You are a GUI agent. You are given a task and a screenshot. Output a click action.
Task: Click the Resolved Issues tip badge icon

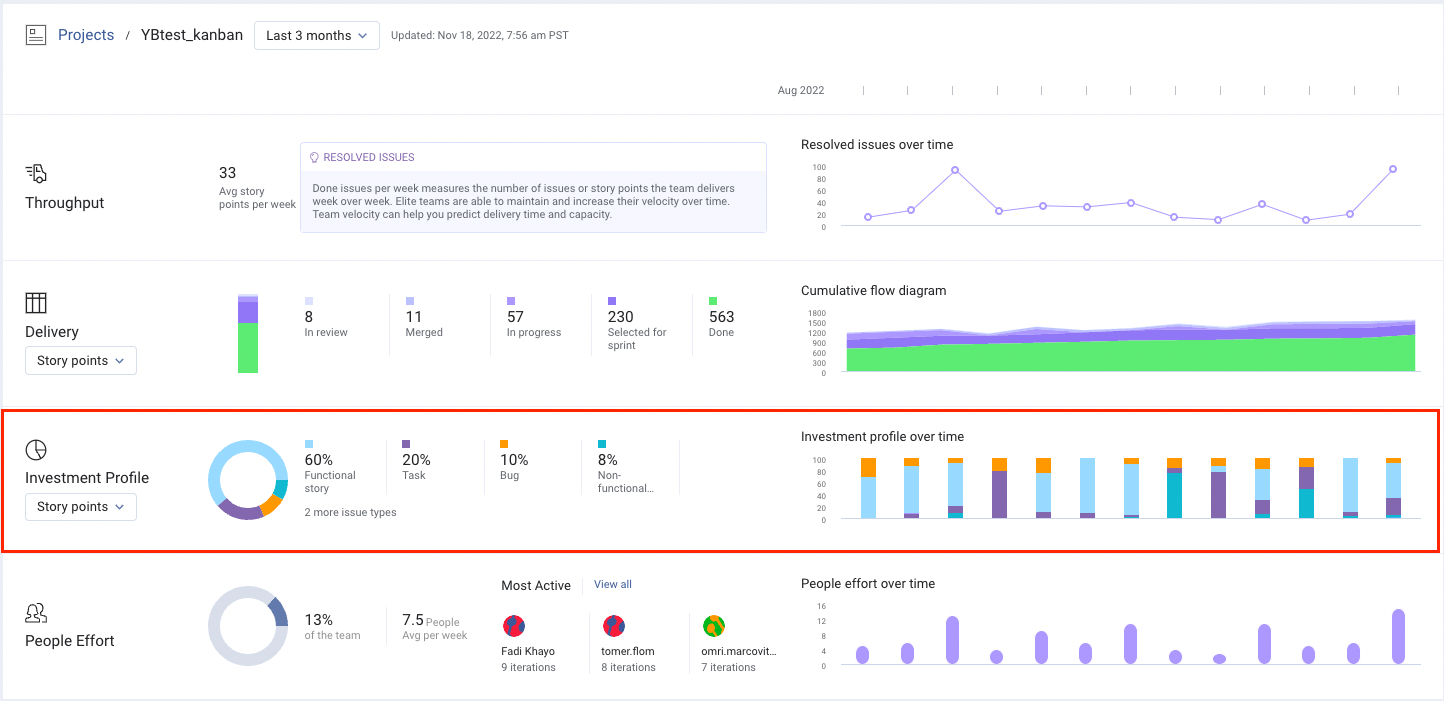[315, 156]
